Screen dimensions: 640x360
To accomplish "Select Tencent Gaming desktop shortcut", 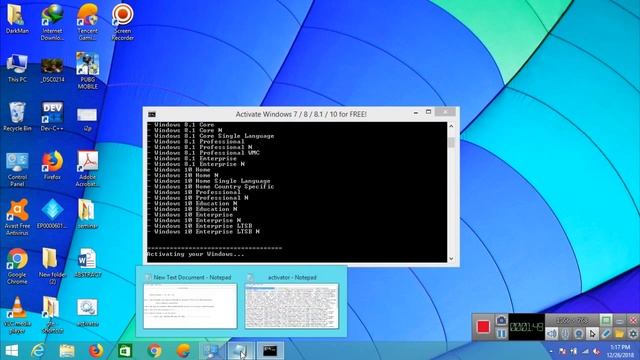I will pos(87,22).
